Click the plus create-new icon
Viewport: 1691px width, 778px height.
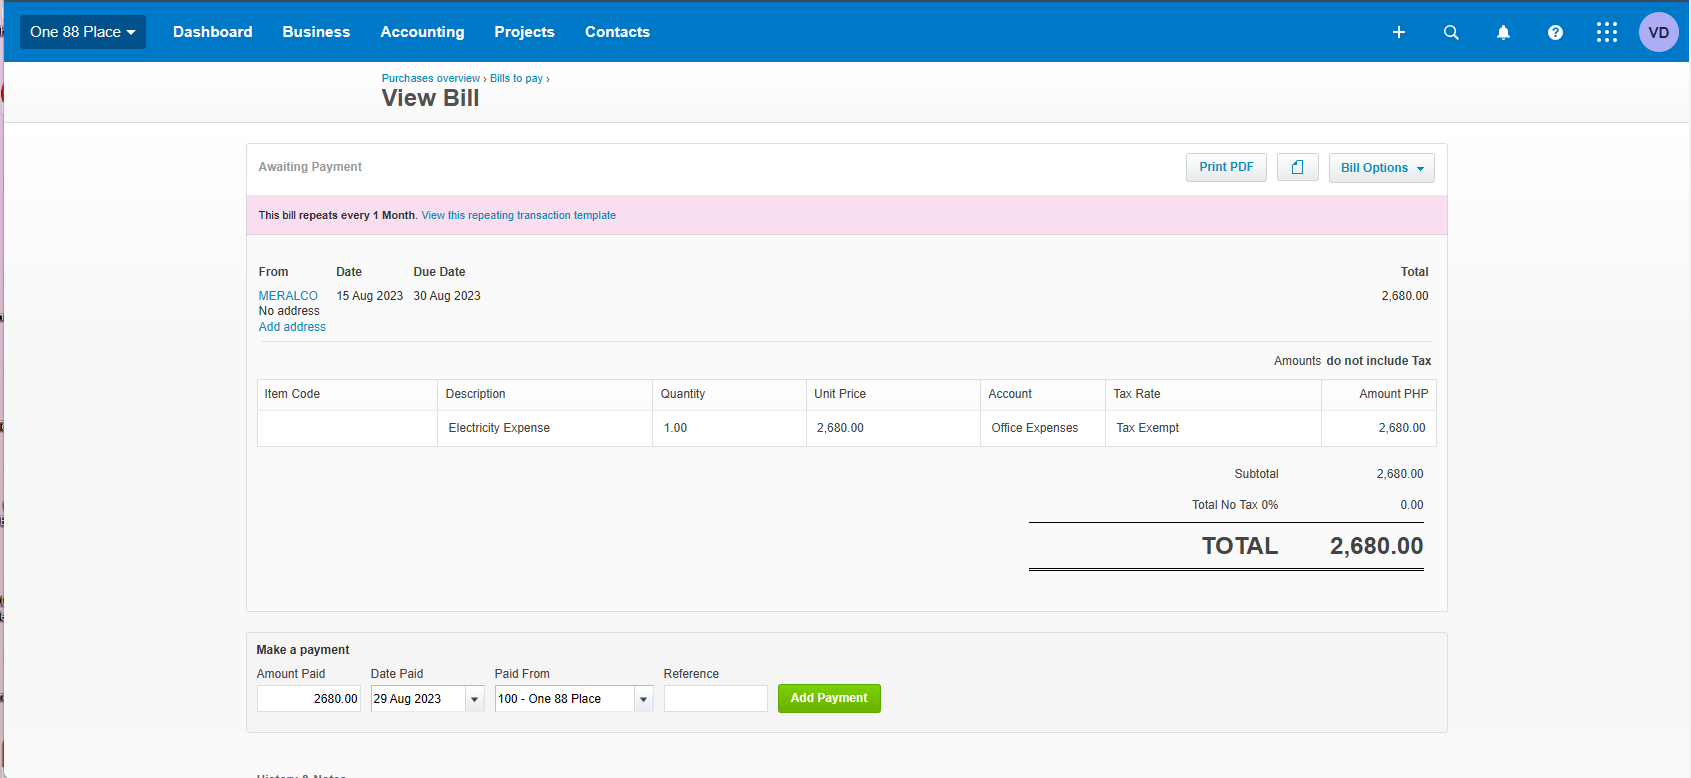point(1399,32)
